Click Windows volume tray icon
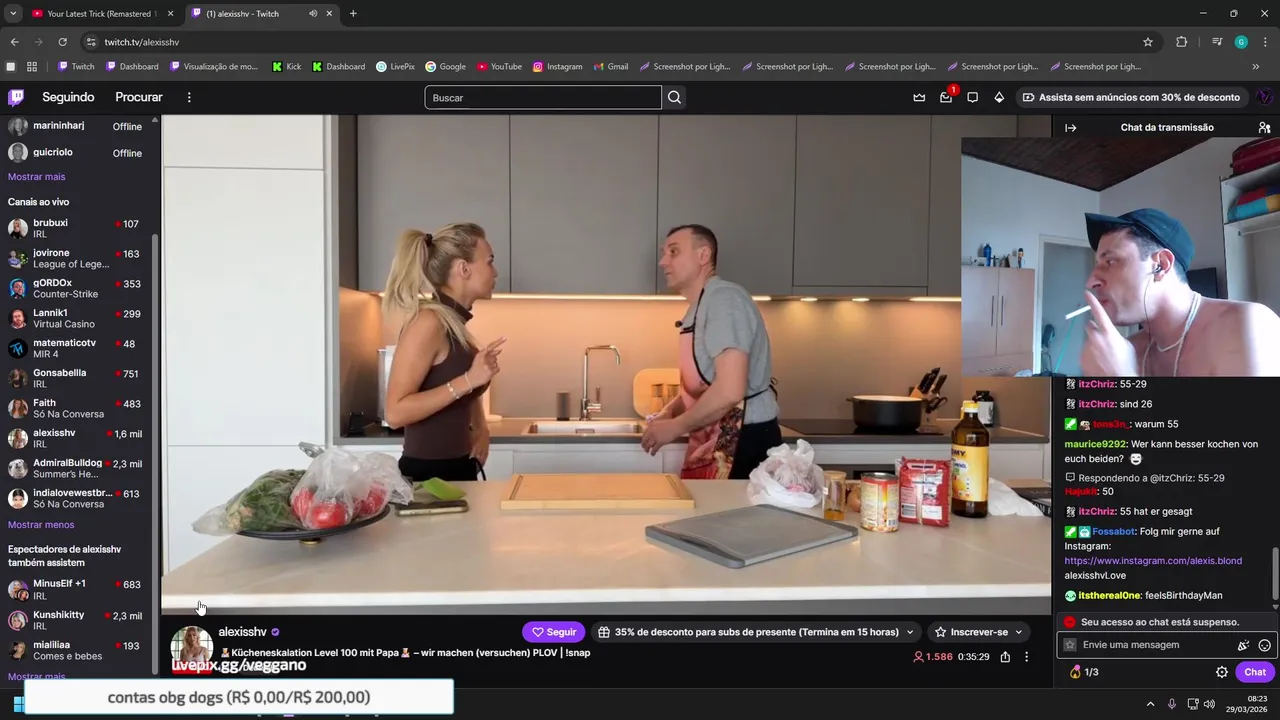 [x=1209, y=704]
